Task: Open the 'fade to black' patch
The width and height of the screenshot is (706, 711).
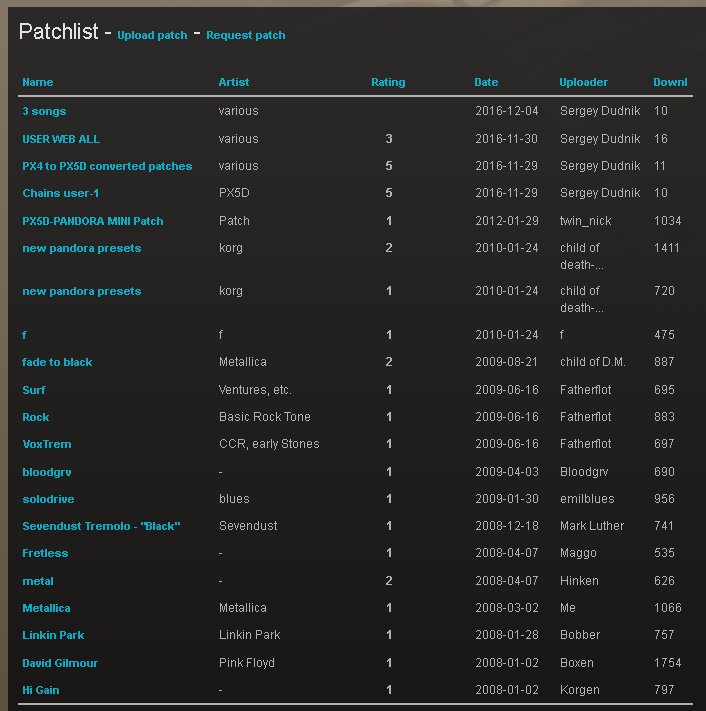Action: [57, 362]
